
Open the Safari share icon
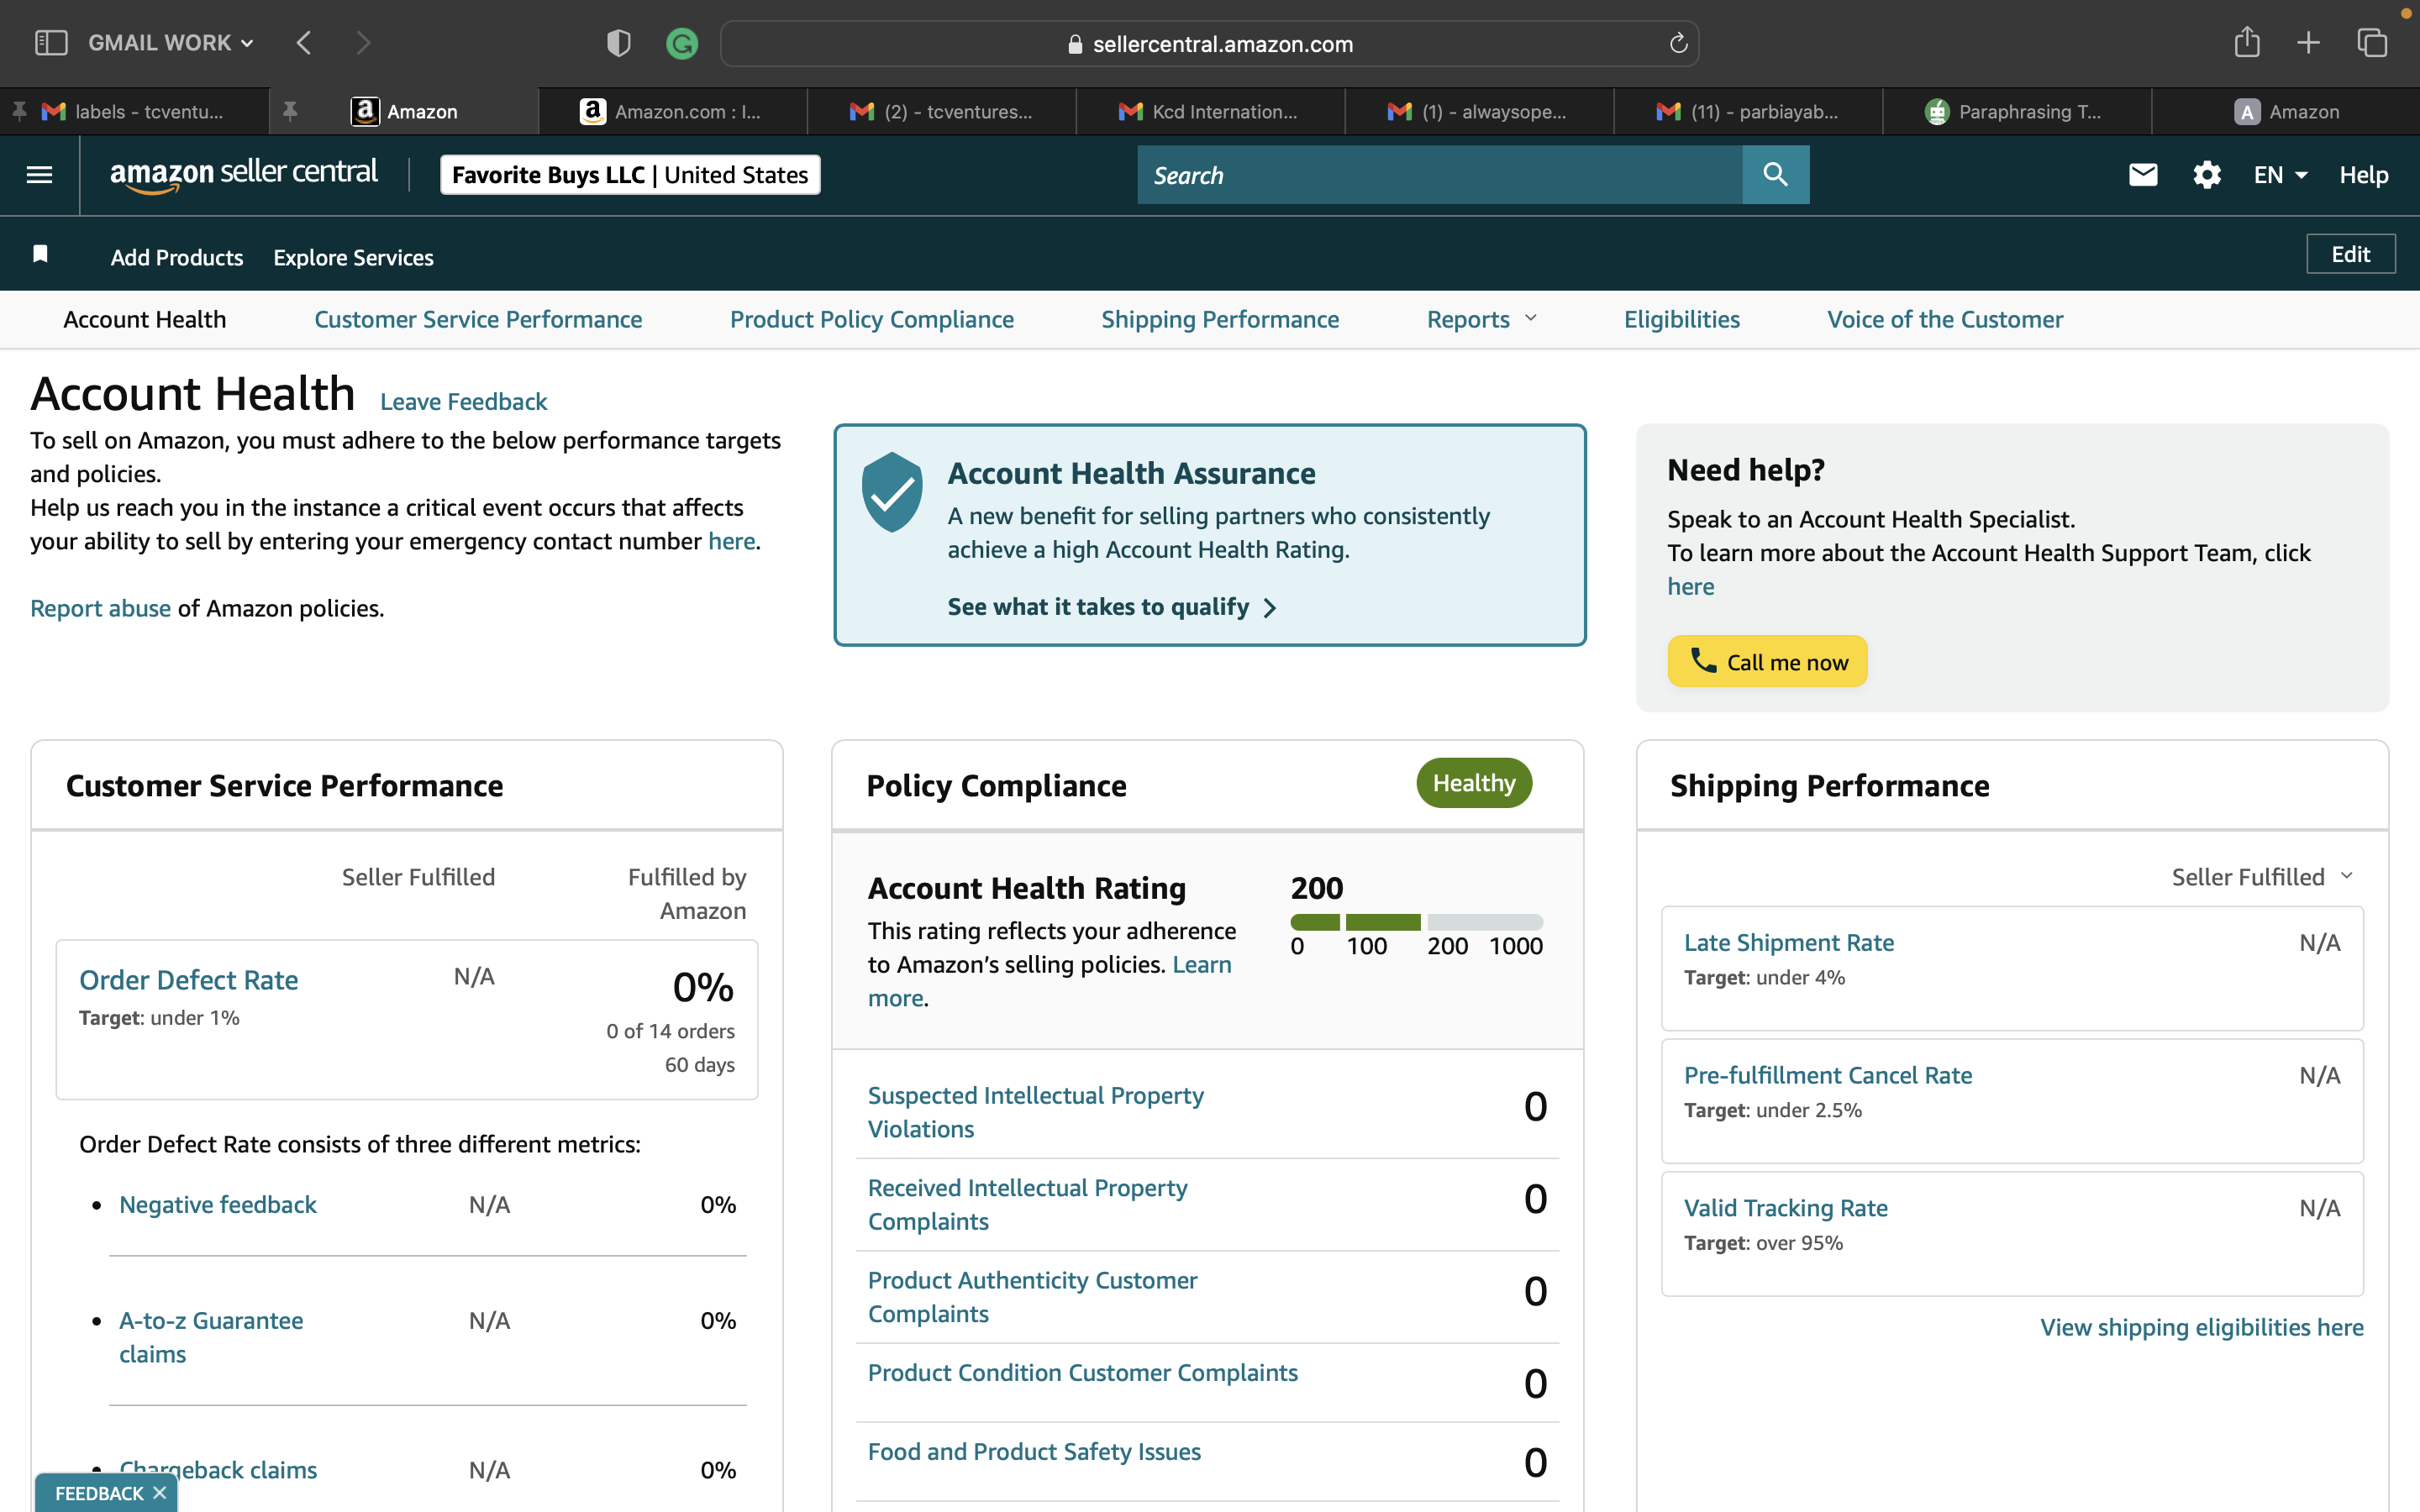click(2247, 42)
